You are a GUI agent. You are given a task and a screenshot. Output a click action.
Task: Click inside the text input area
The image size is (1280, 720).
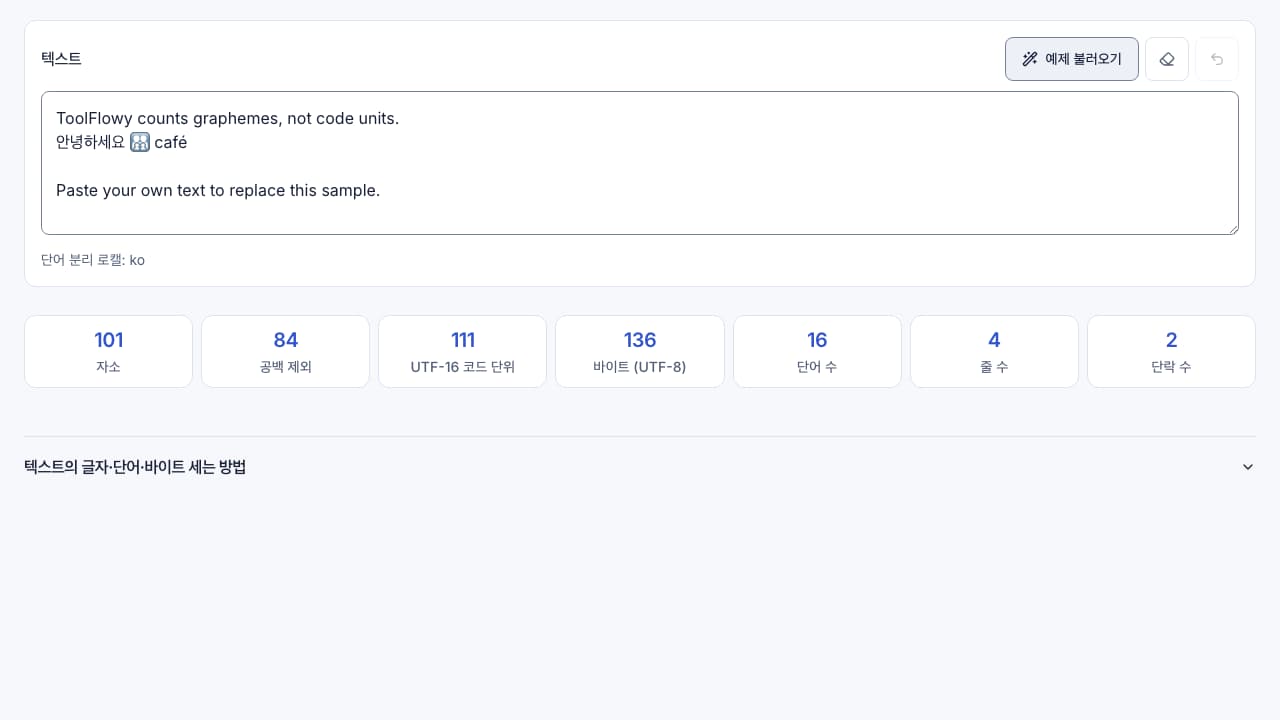[640, 163]
